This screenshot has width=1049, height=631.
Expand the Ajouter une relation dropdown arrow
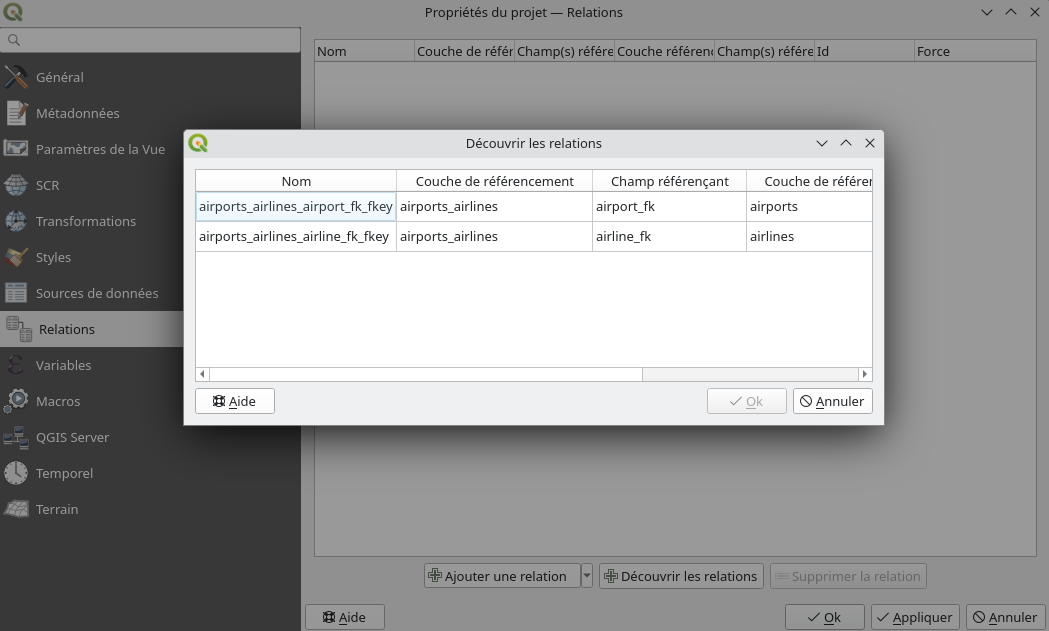coord(587,576)
